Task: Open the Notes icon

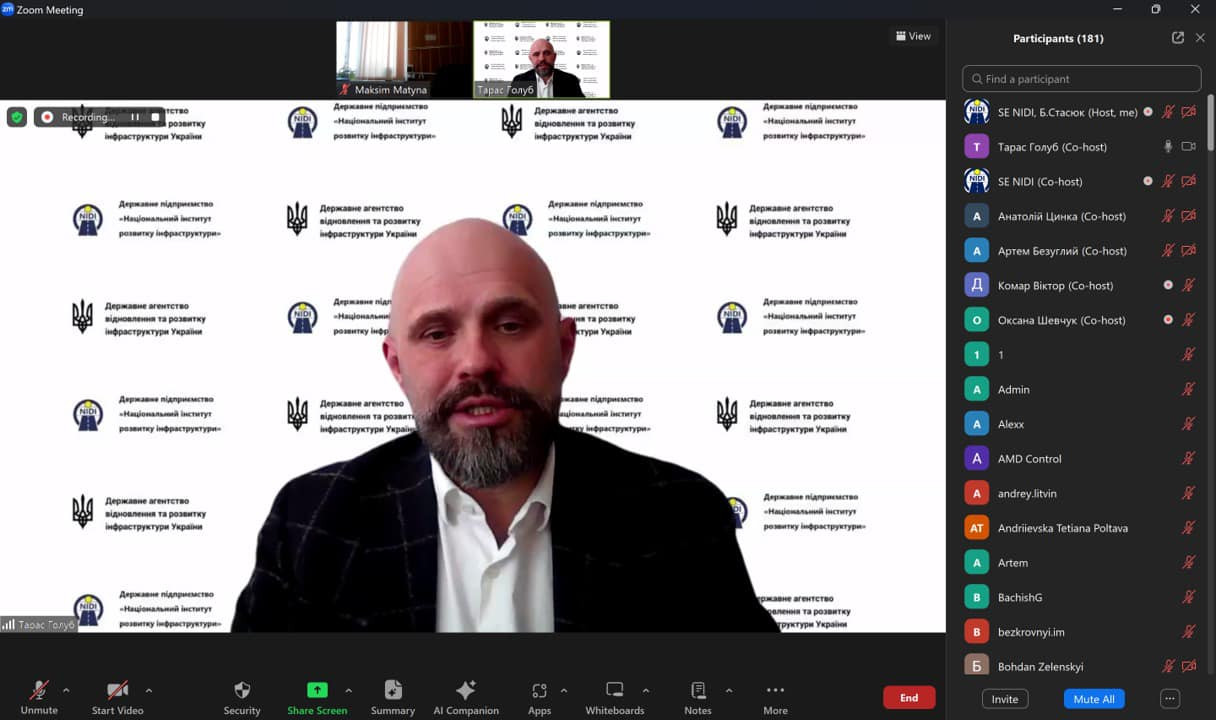Action: click(698, 691)
